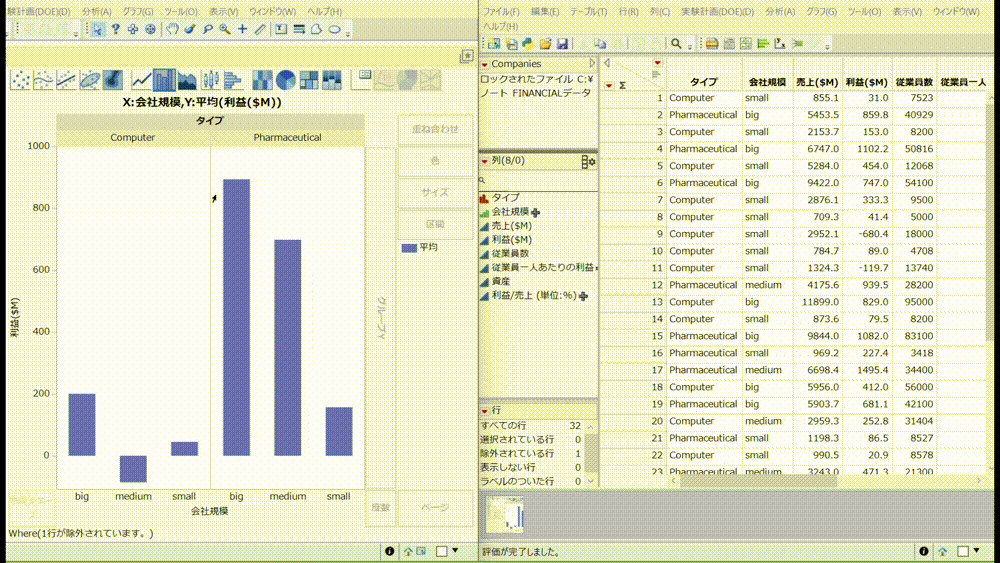Toggle the checkbox in Graph Builder status bar
This screenshot has height=563, width=1000.
coord(441,552)
